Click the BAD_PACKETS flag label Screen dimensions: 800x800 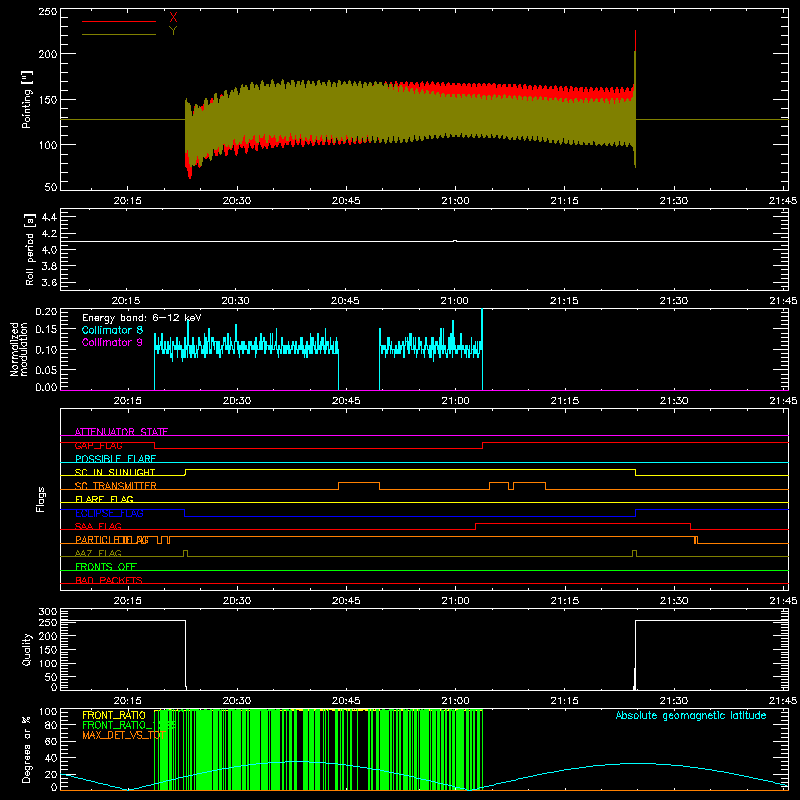(109, 580)
